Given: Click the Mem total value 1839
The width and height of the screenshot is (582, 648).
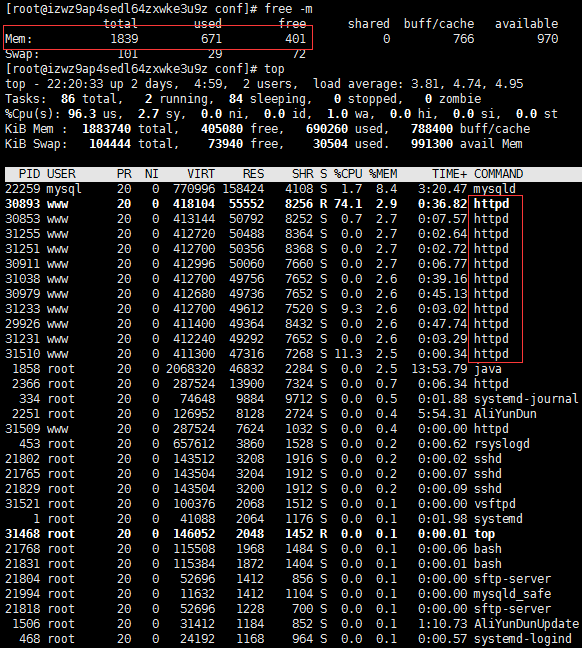Looking at the screenshot, I should 124,39.
